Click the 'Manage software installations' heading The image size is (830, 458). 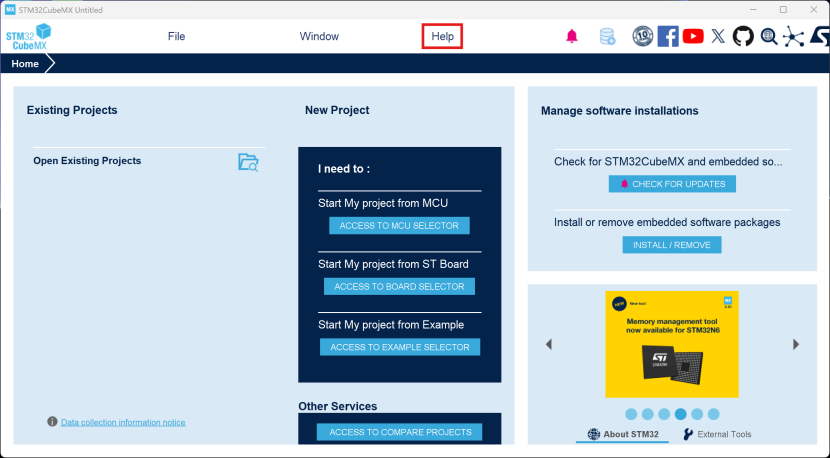[x=619, y=111]
